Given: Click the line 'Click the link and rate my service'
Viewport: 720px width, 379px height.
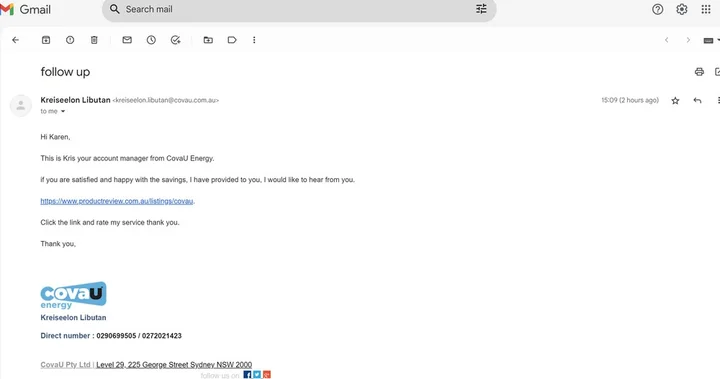Looking at the screenshot, I should 110,222.
